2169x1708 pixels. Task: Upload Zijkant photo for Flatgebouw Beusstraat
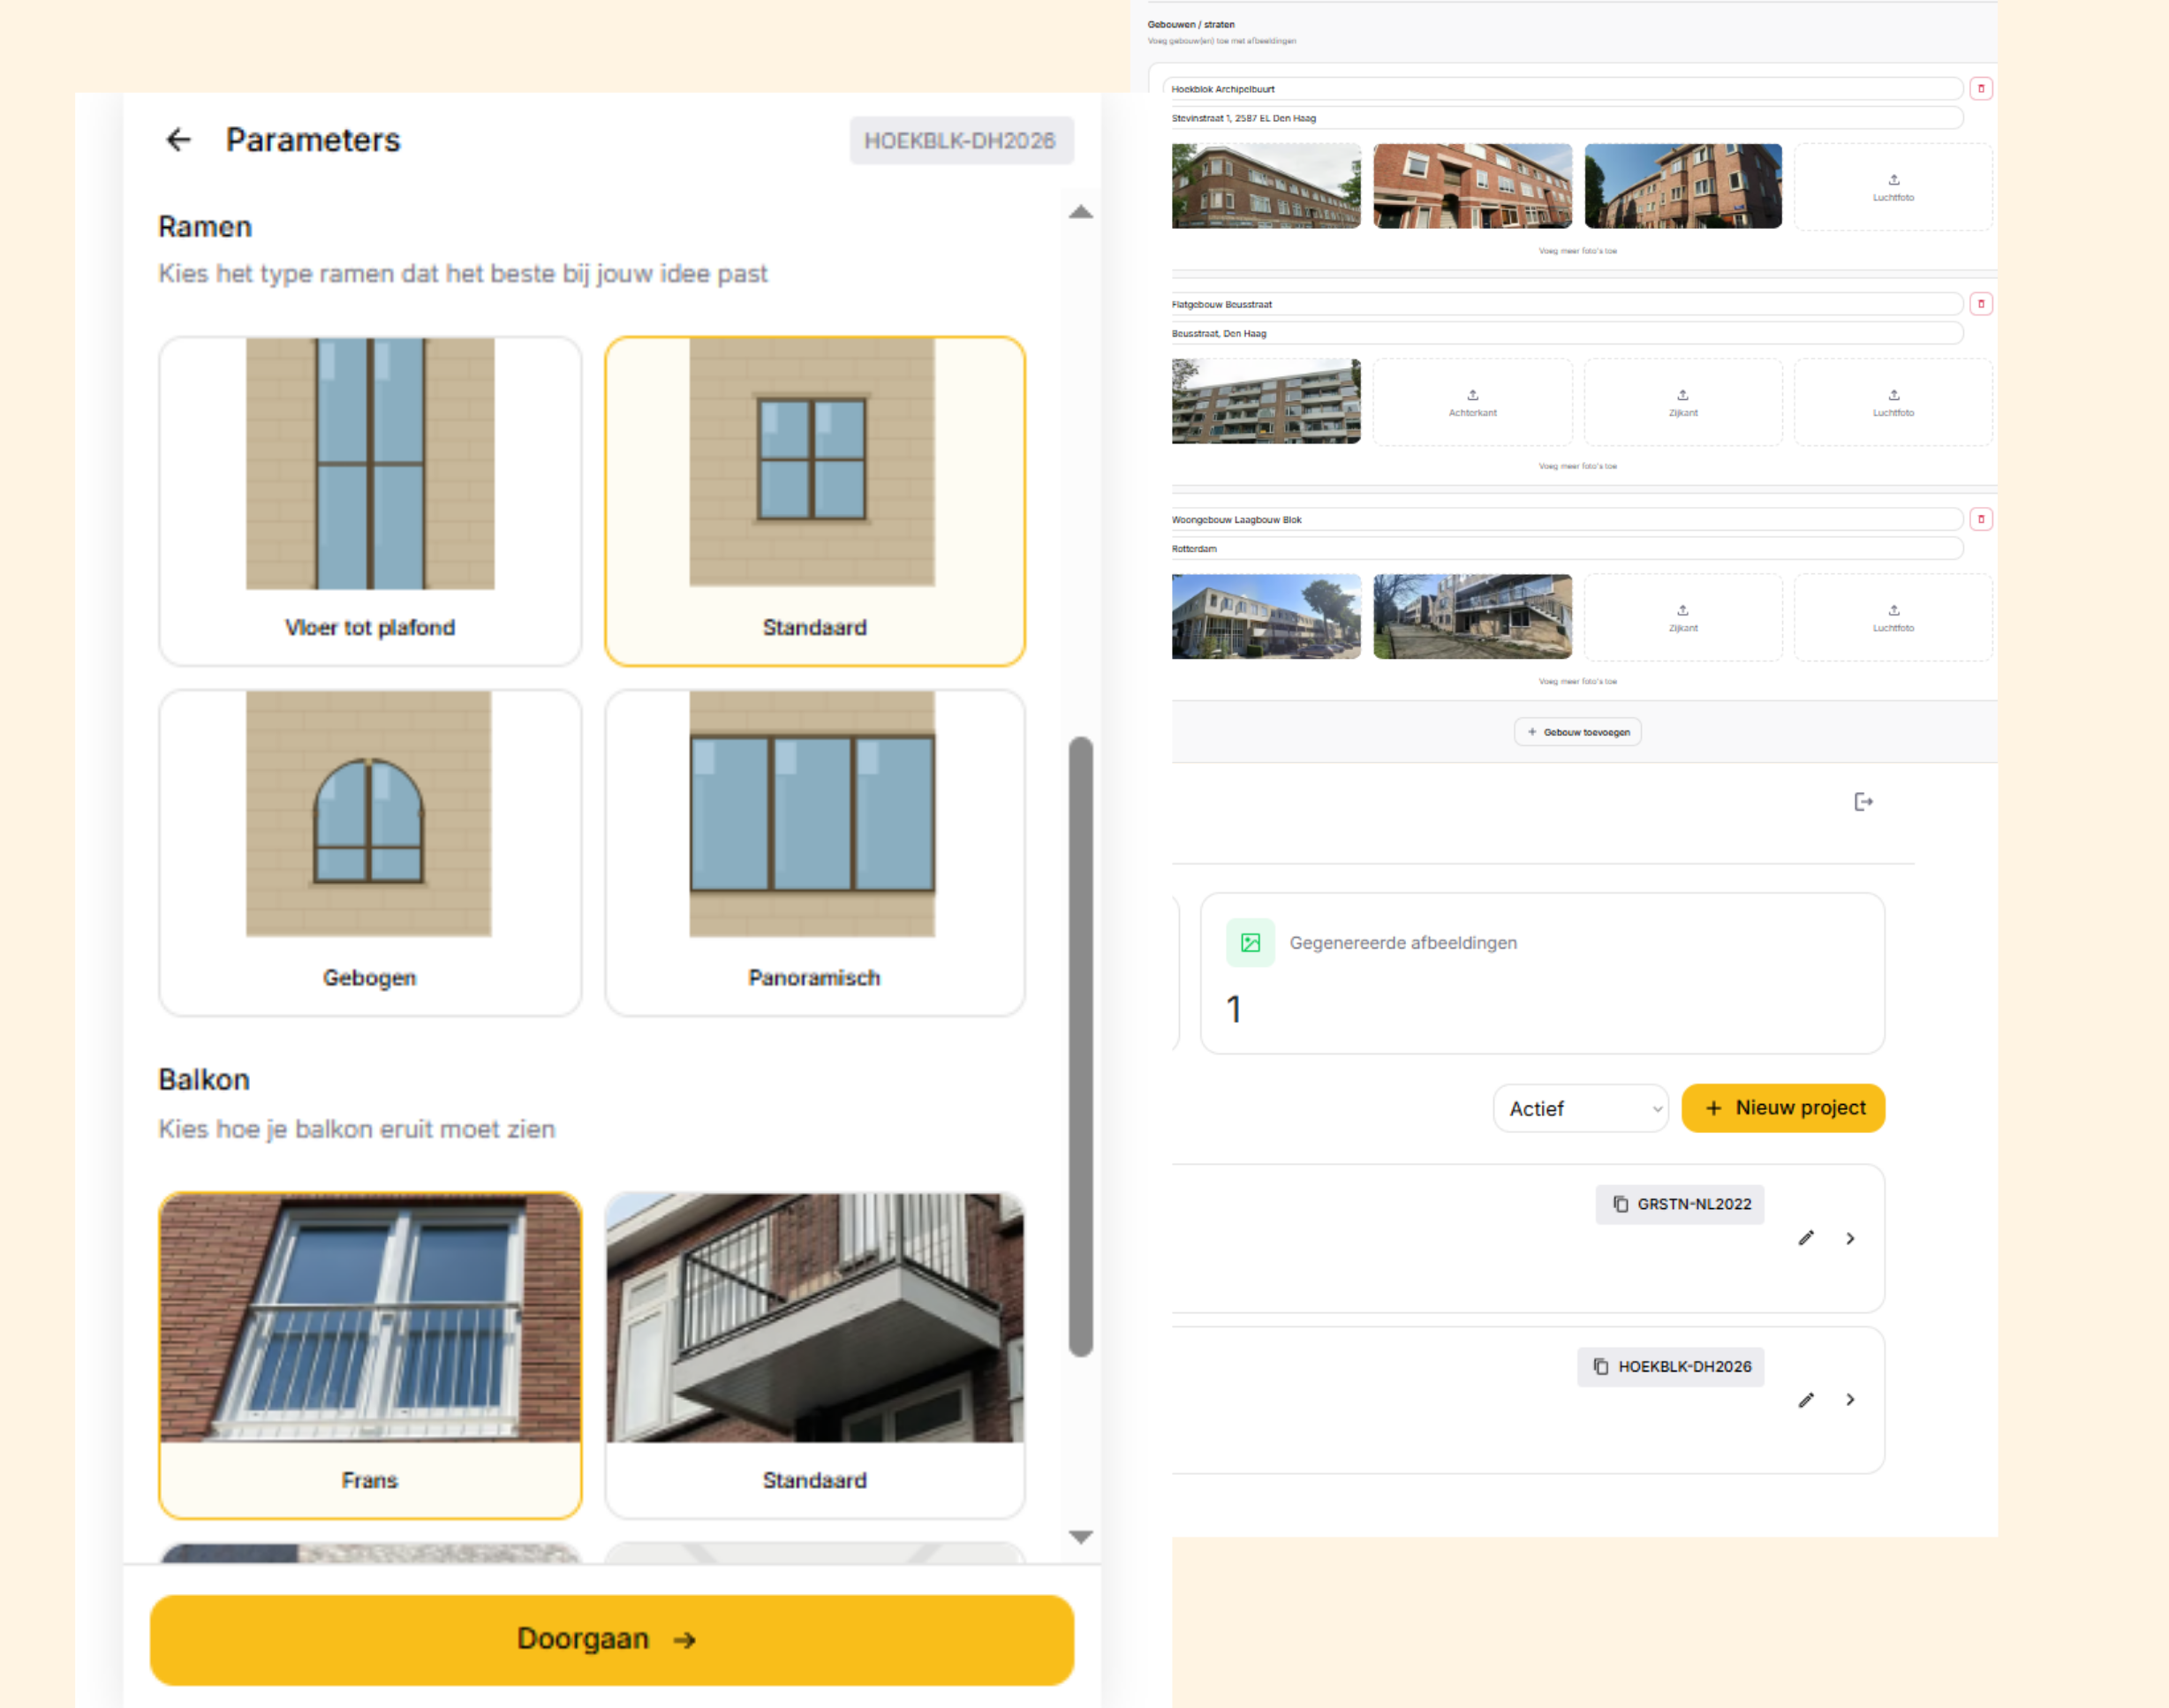pyautogui.click(x=1683, y=402)
